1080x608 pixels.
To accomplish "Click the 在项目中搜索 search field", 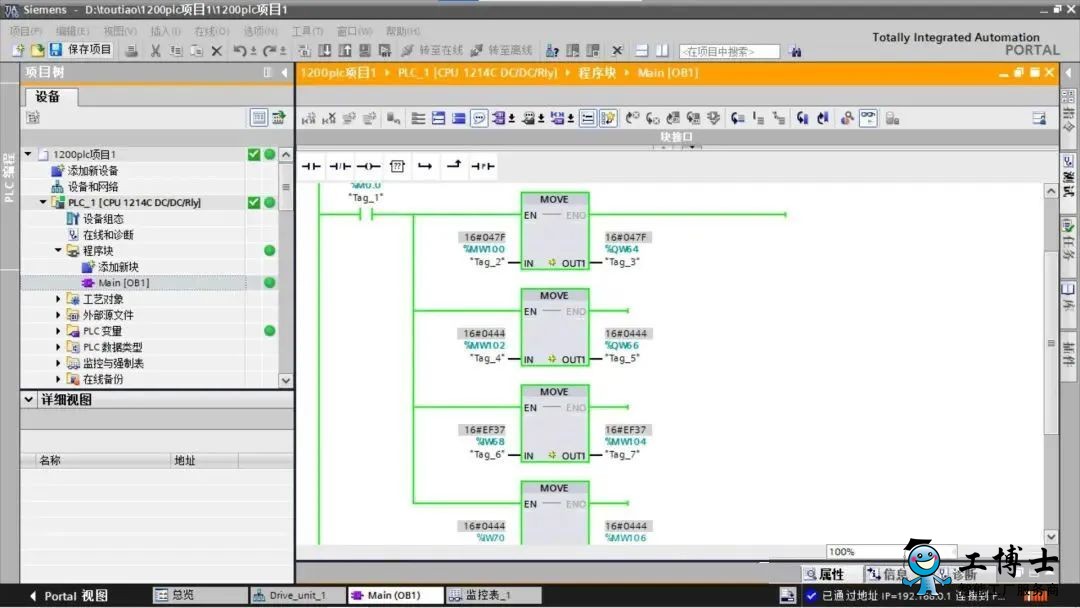I will pos(729,52).
